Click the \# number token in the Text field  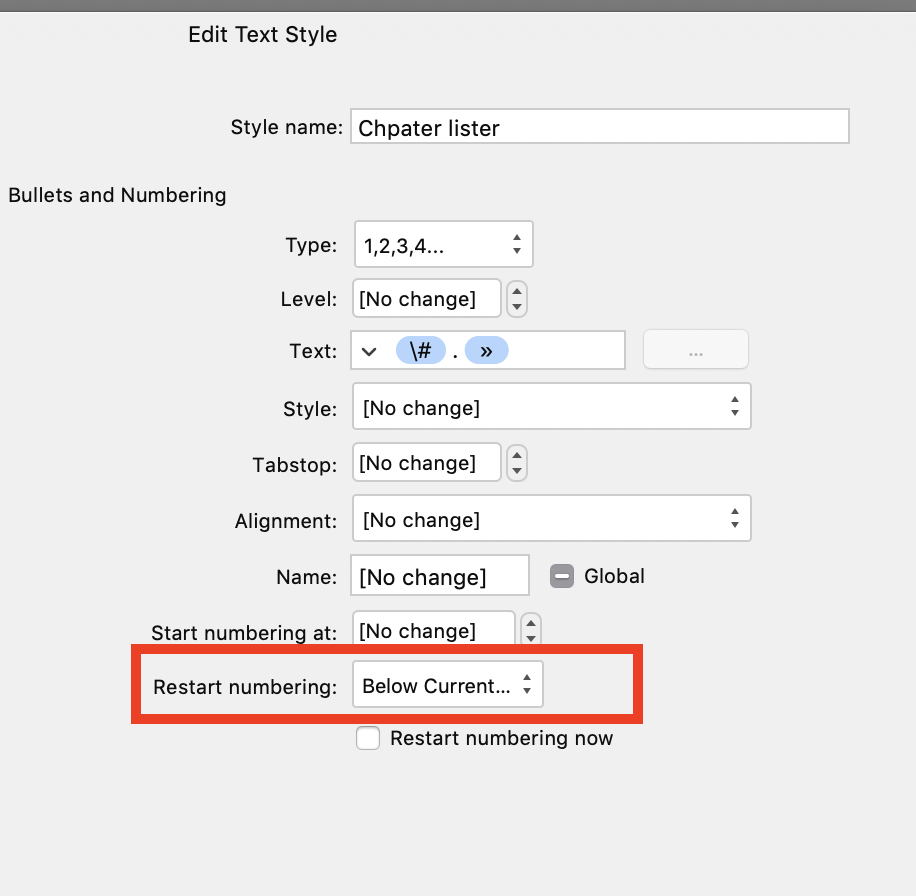click(x=421, y=350)
